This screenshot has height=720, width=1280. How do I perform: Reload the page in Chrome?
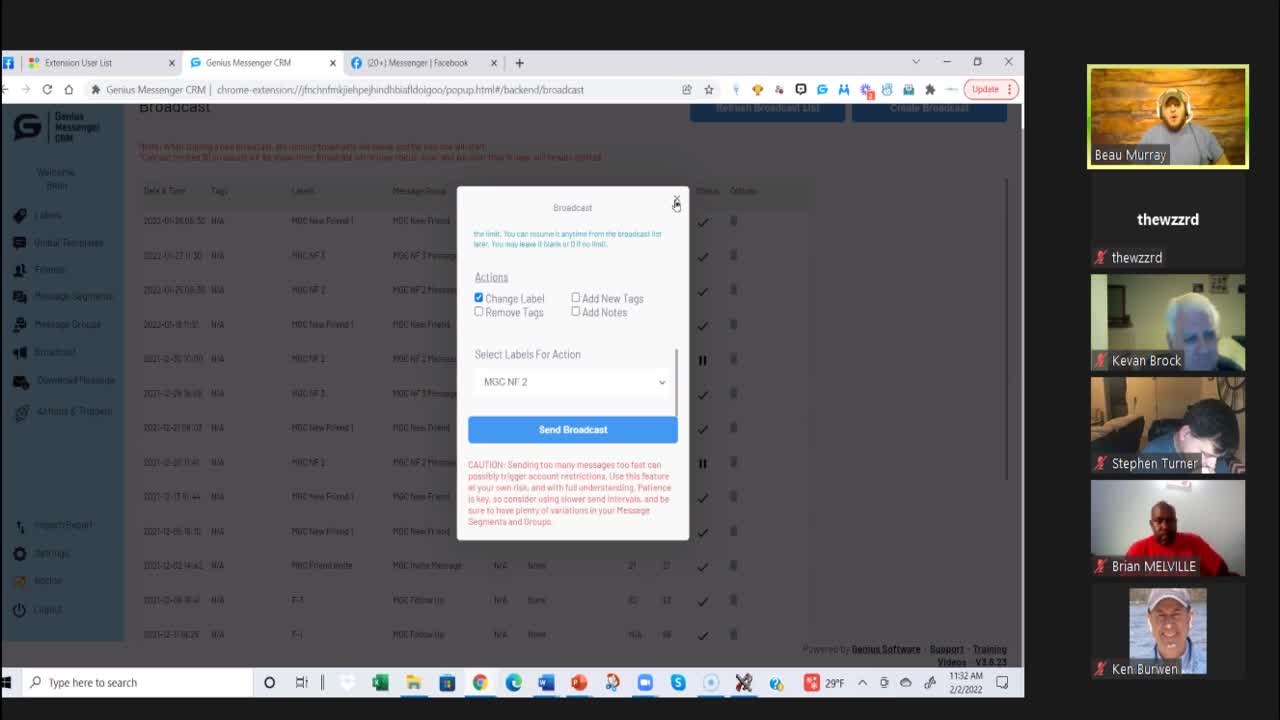(x=47, y=89)
